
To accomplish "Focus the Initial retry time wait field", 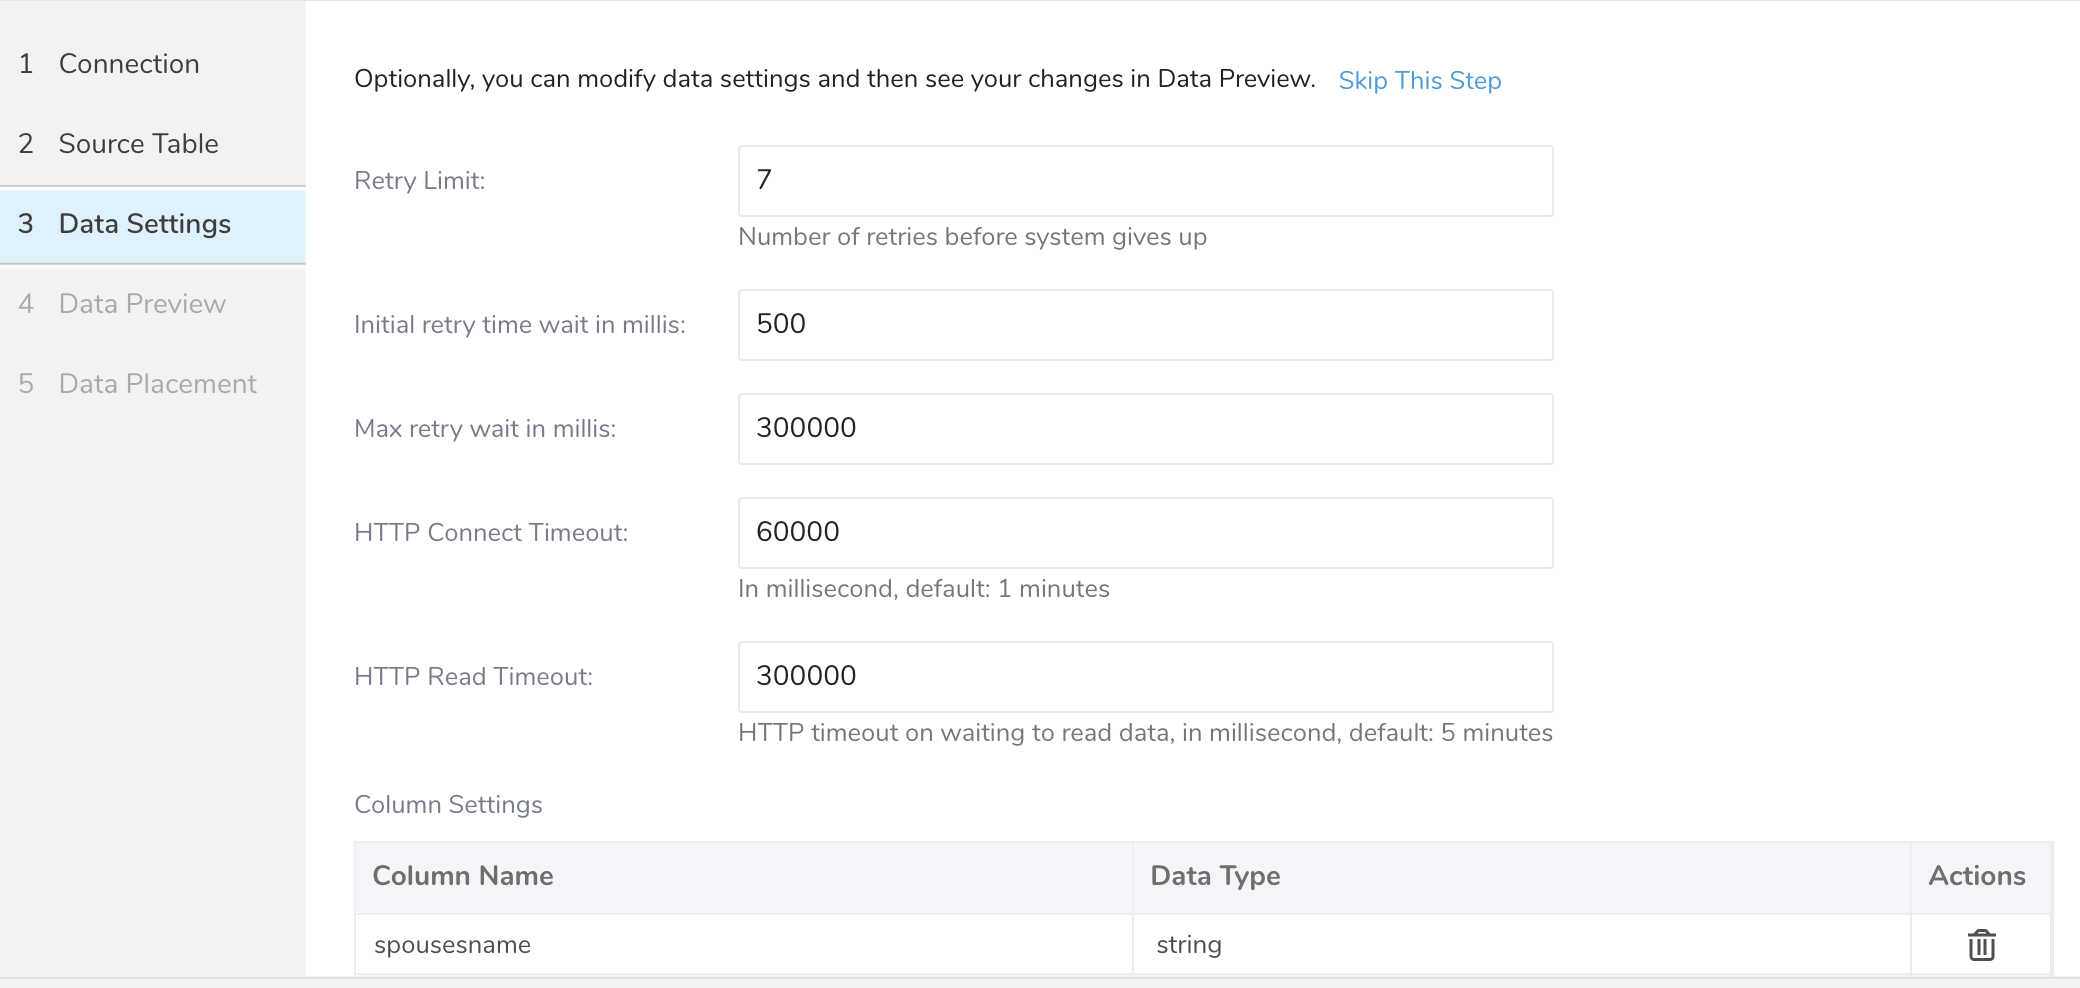I will (1145, 325).
